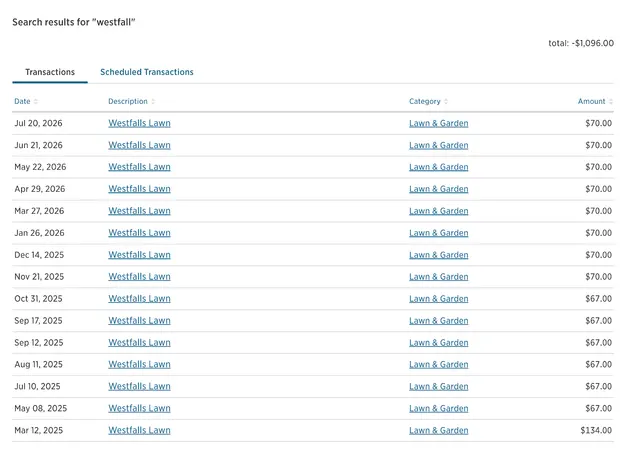Click the $67.00 amount on May 08, 2025 row

click(598, 408)
